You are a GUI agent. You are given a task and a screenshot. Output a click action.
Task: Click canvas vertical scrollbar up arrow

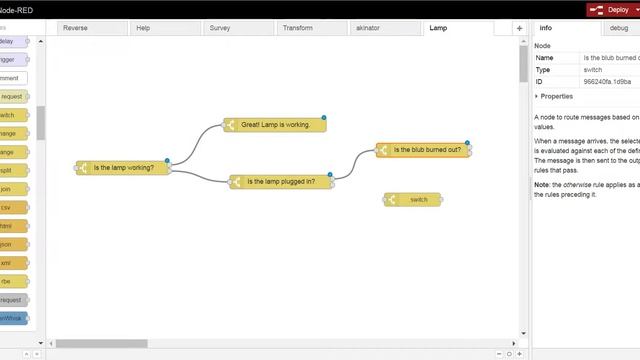coord(524,41)
